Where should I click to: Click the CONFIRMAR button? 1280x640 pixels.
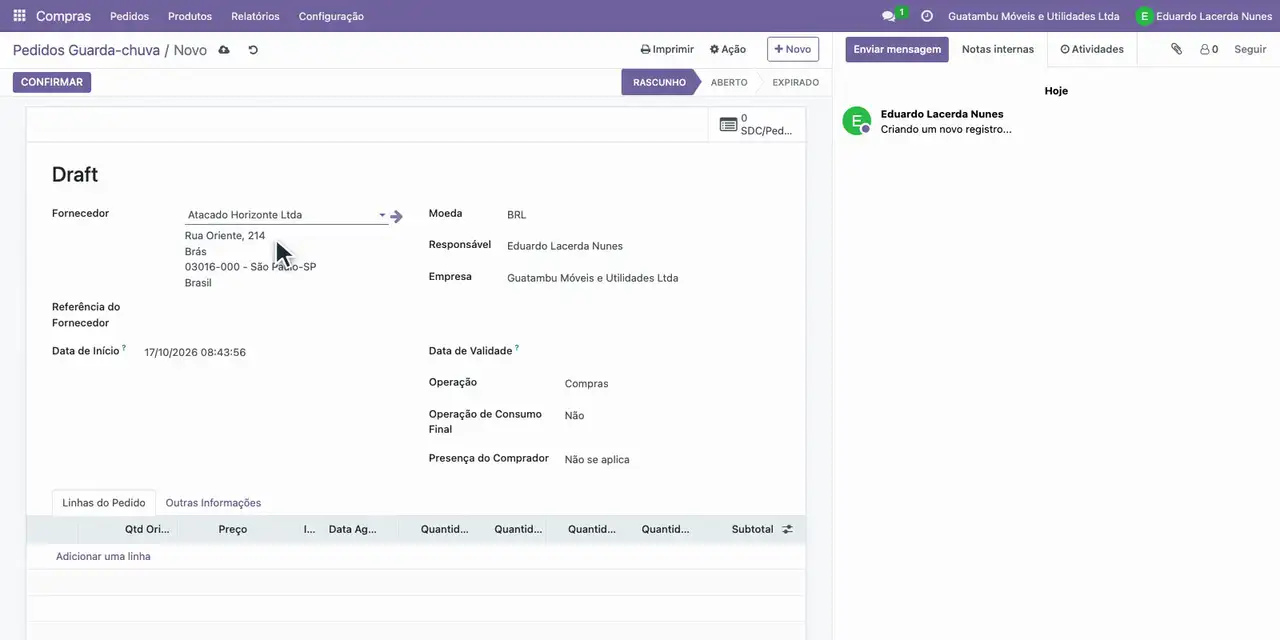coord(52,82)
